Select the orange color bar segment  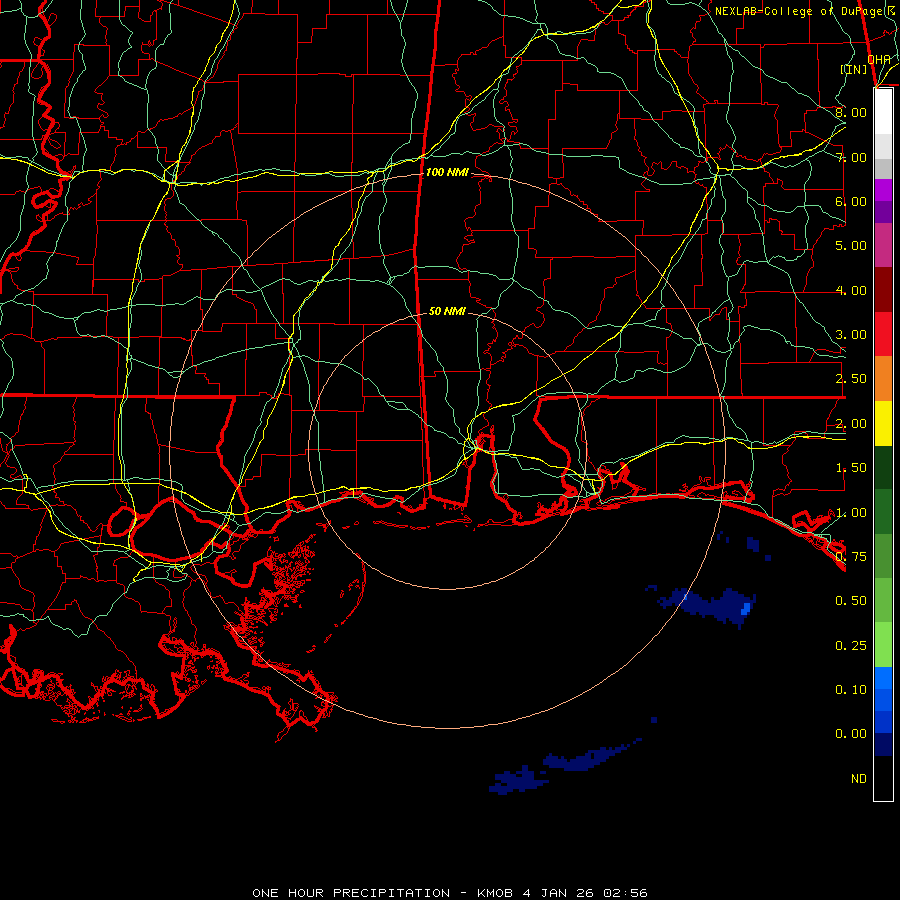click(883, 379)
